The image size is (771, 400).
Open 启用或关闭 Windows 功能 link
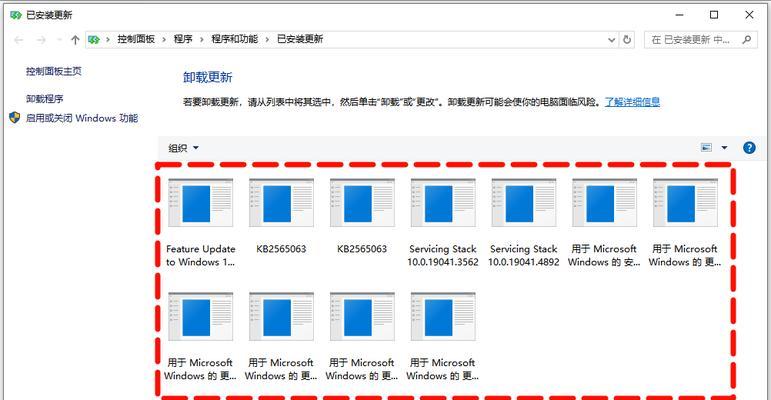82,118
